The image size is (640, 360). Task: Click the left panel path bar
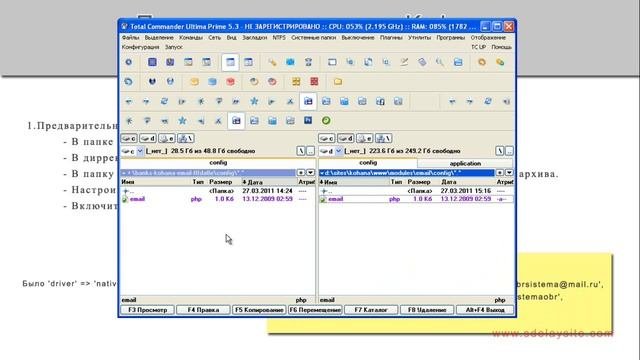point(208,173)
